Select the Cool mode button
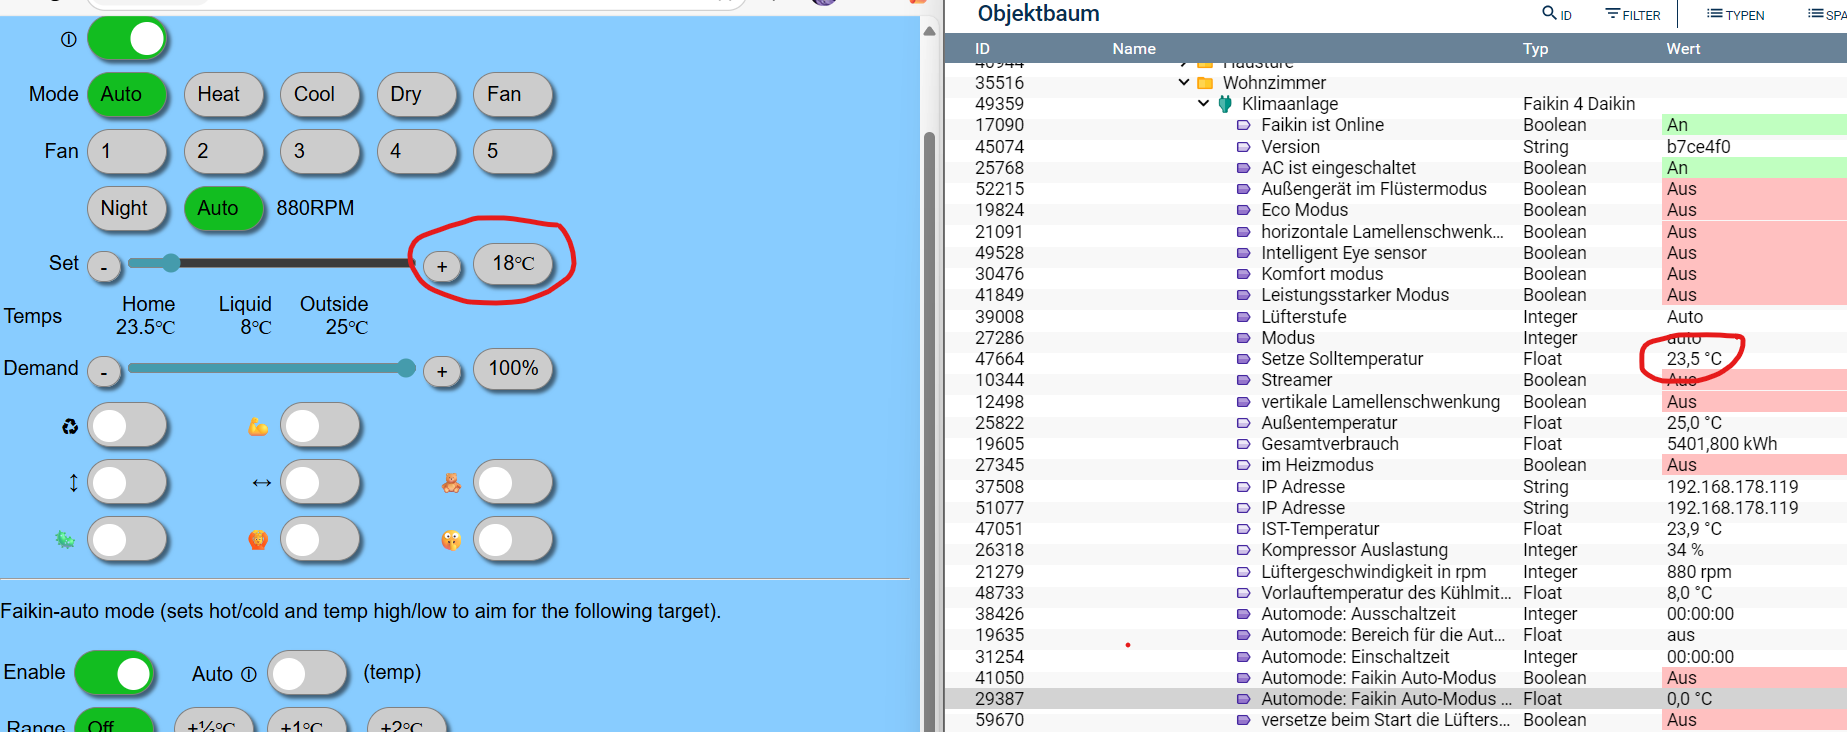 pyautogui.click(x=319, y=94)
